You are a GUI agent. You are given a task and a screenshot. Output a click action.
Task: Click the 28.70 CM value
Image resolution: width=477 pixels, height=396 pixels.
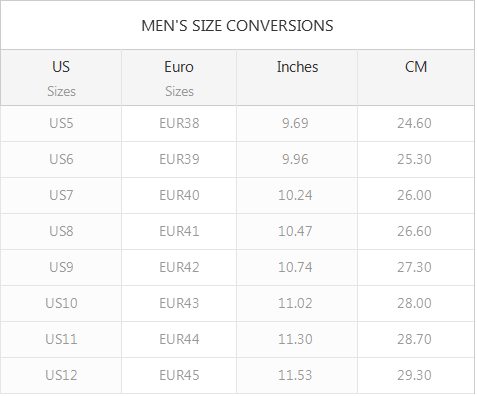(x=414, y=339)
